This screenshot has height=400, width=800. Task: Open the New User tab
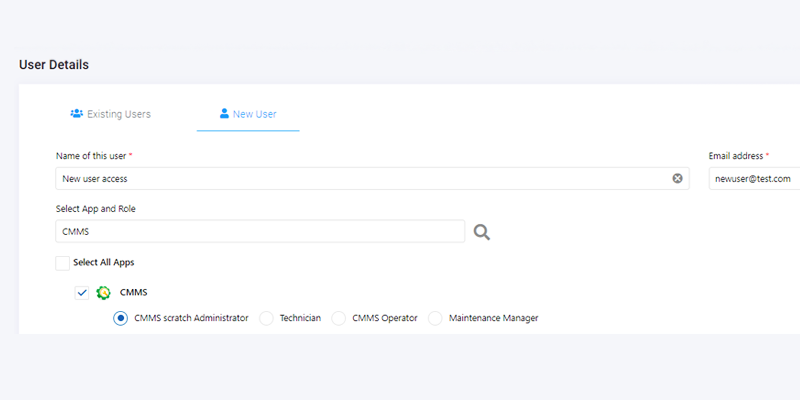248,114
